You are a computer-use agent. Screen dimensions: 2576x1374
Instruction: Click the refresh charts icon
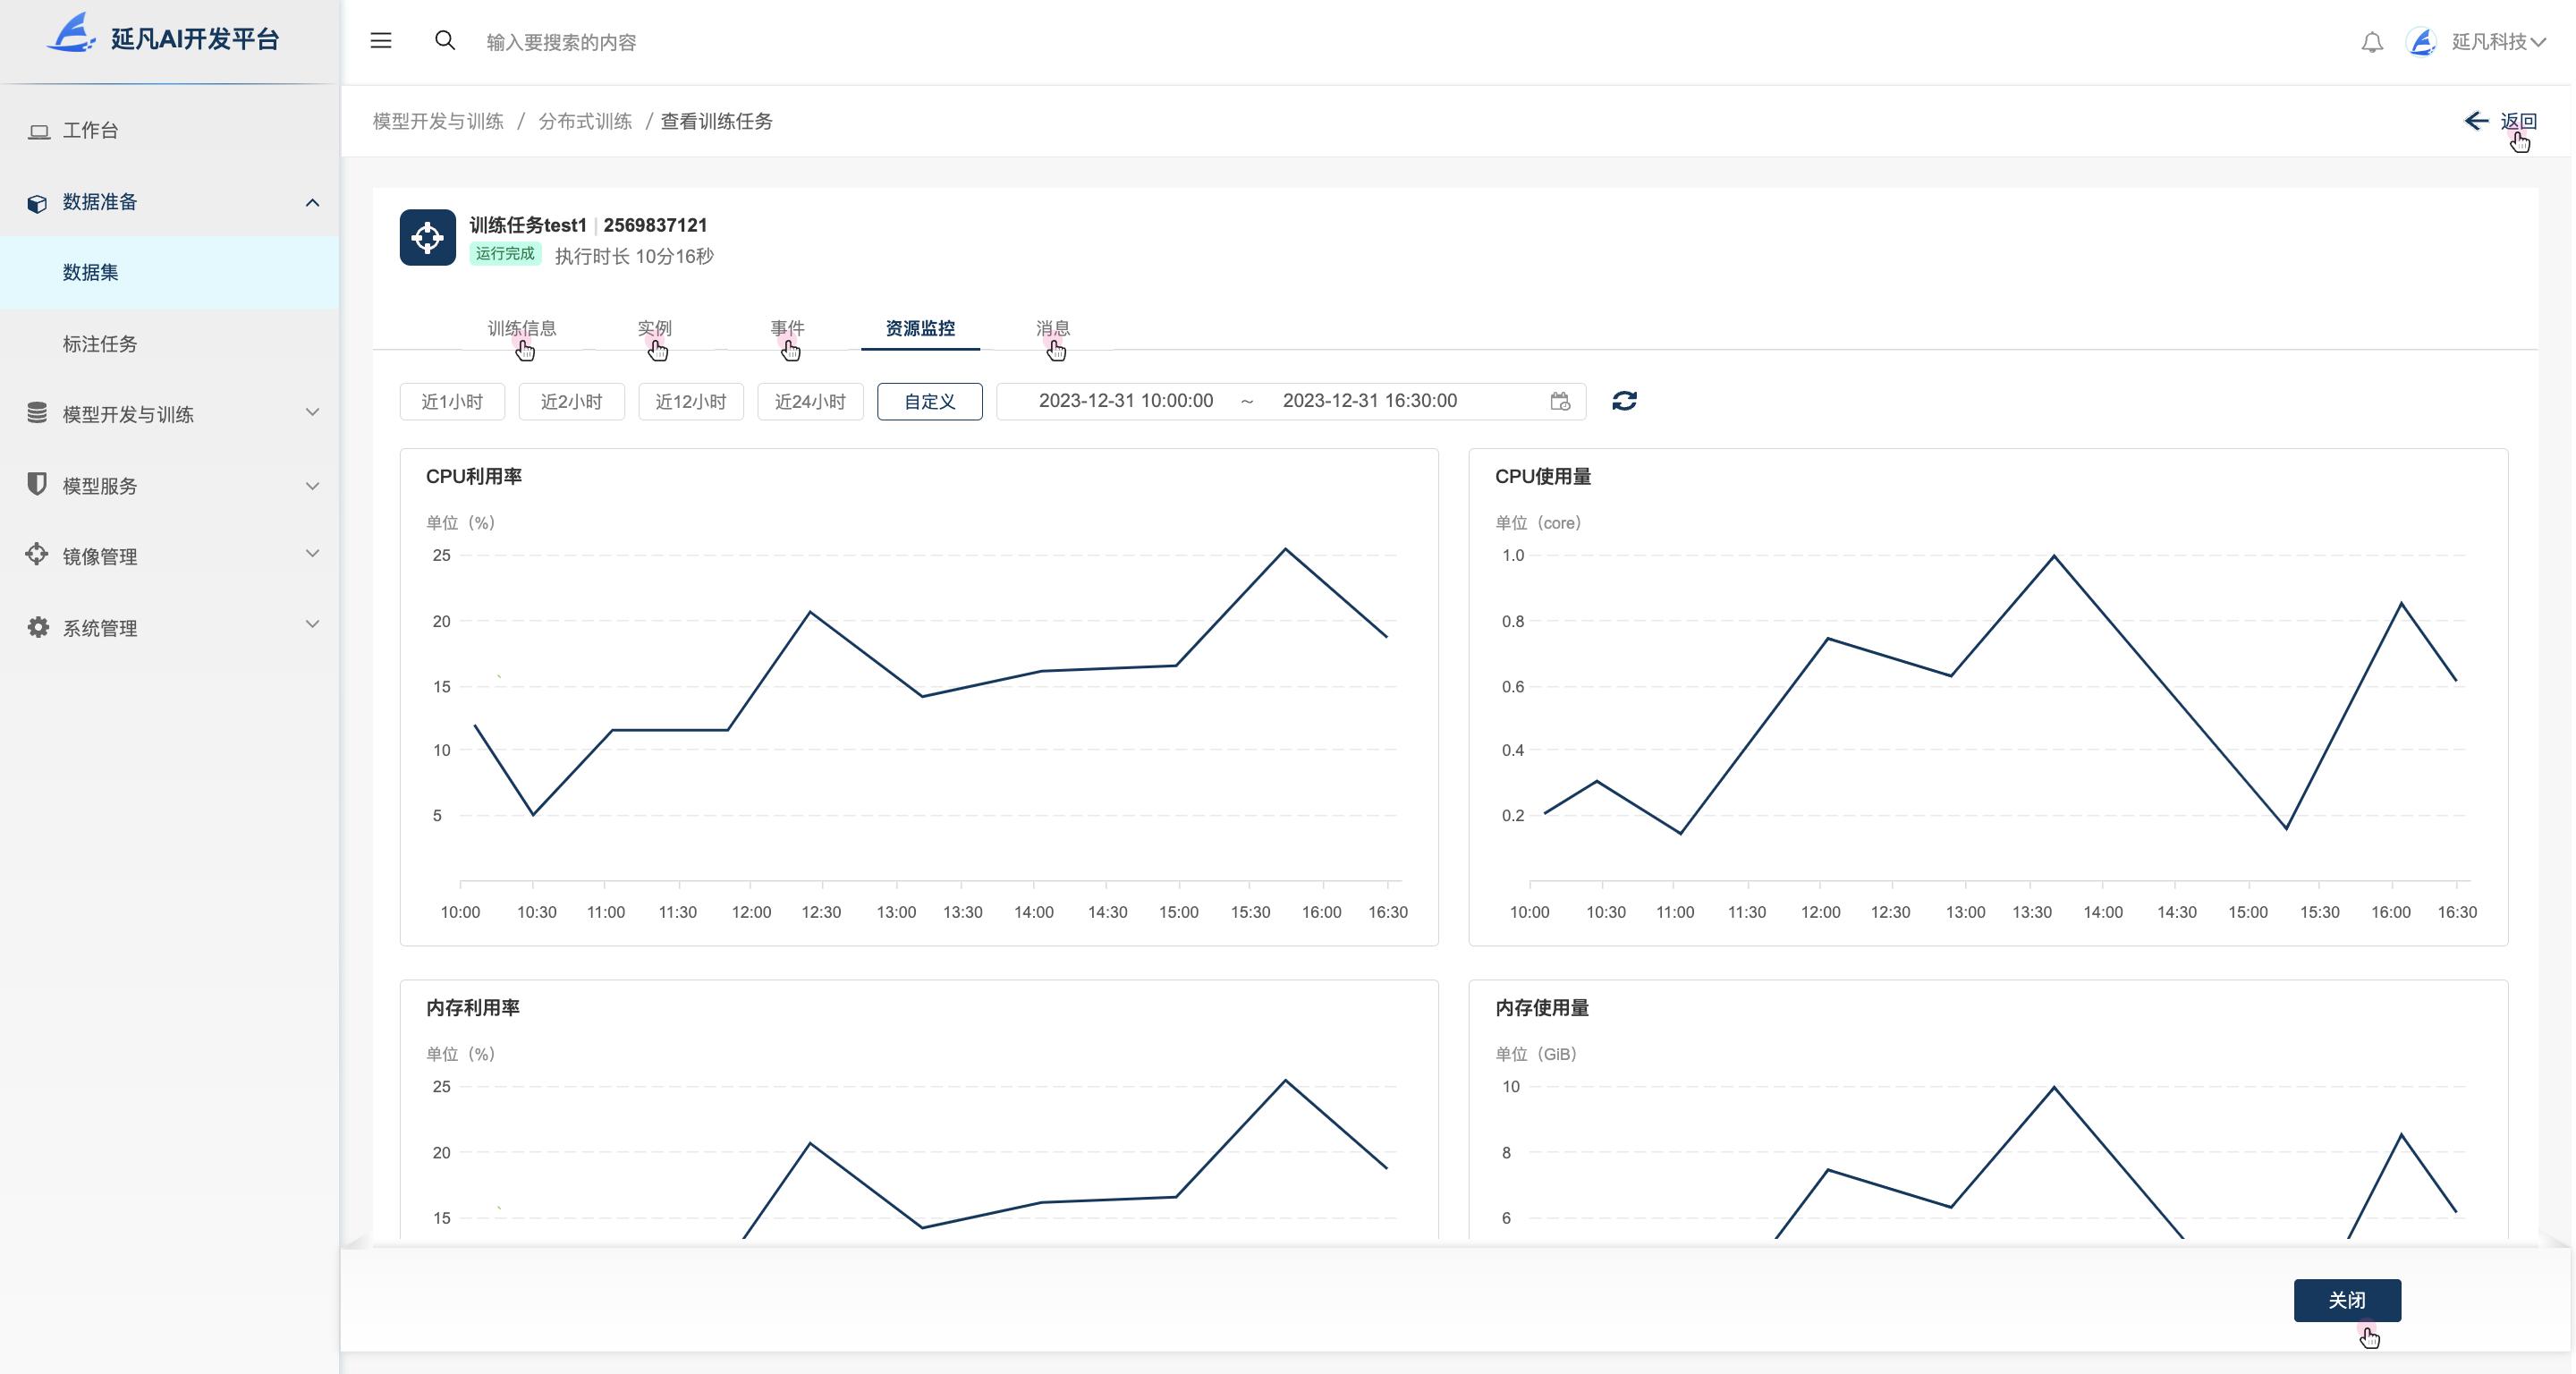pyautogui.click(x=1624, y=401)
